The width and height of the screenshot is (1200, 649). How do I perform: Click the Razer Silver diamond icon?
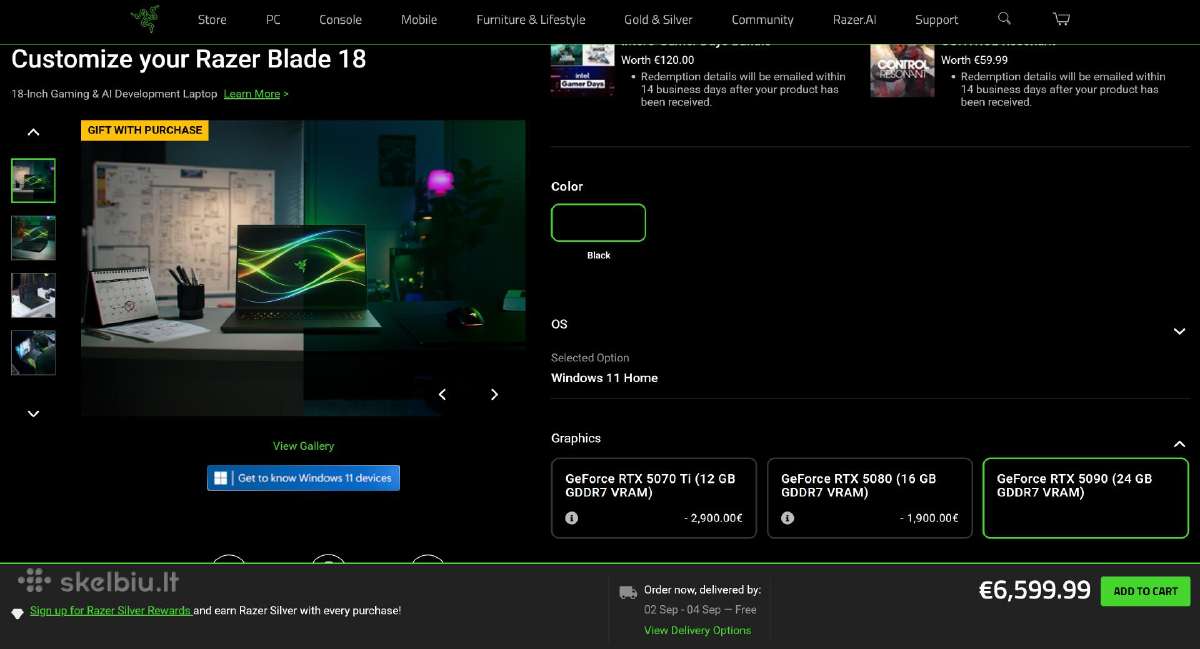[x=17, y=612]
